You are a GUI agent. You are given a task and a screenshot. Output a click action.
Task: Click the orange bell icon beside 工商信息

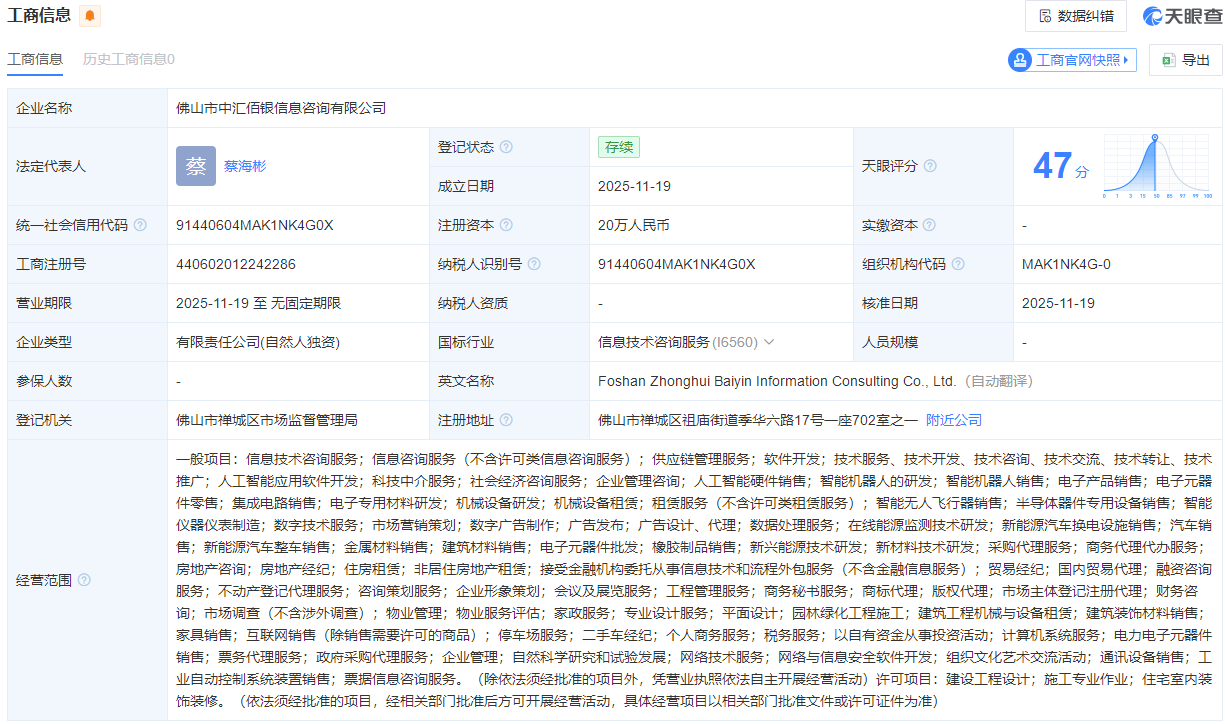pyautogui.click(x=90, y=16)
